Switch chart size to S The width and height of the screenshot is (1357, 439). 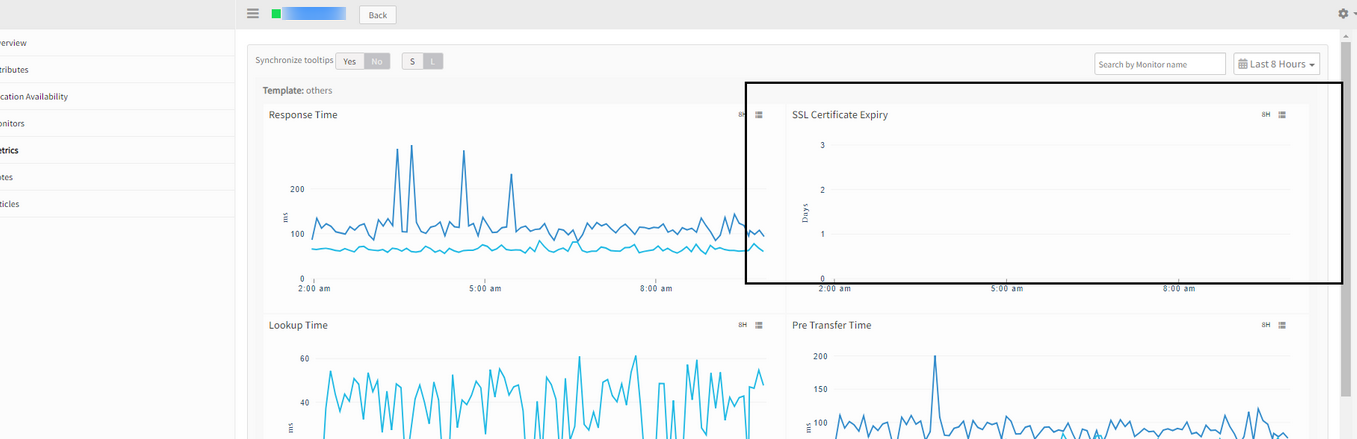click(412, 61)
